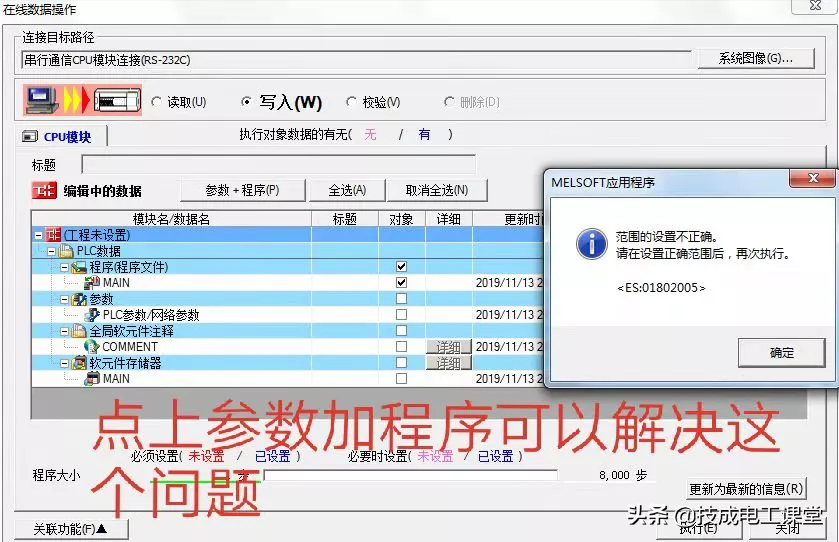Viewport: 839px width, 542px height.
Task: Collapse the 全局软元件注释 tree node
Action: tap(64, 331)
